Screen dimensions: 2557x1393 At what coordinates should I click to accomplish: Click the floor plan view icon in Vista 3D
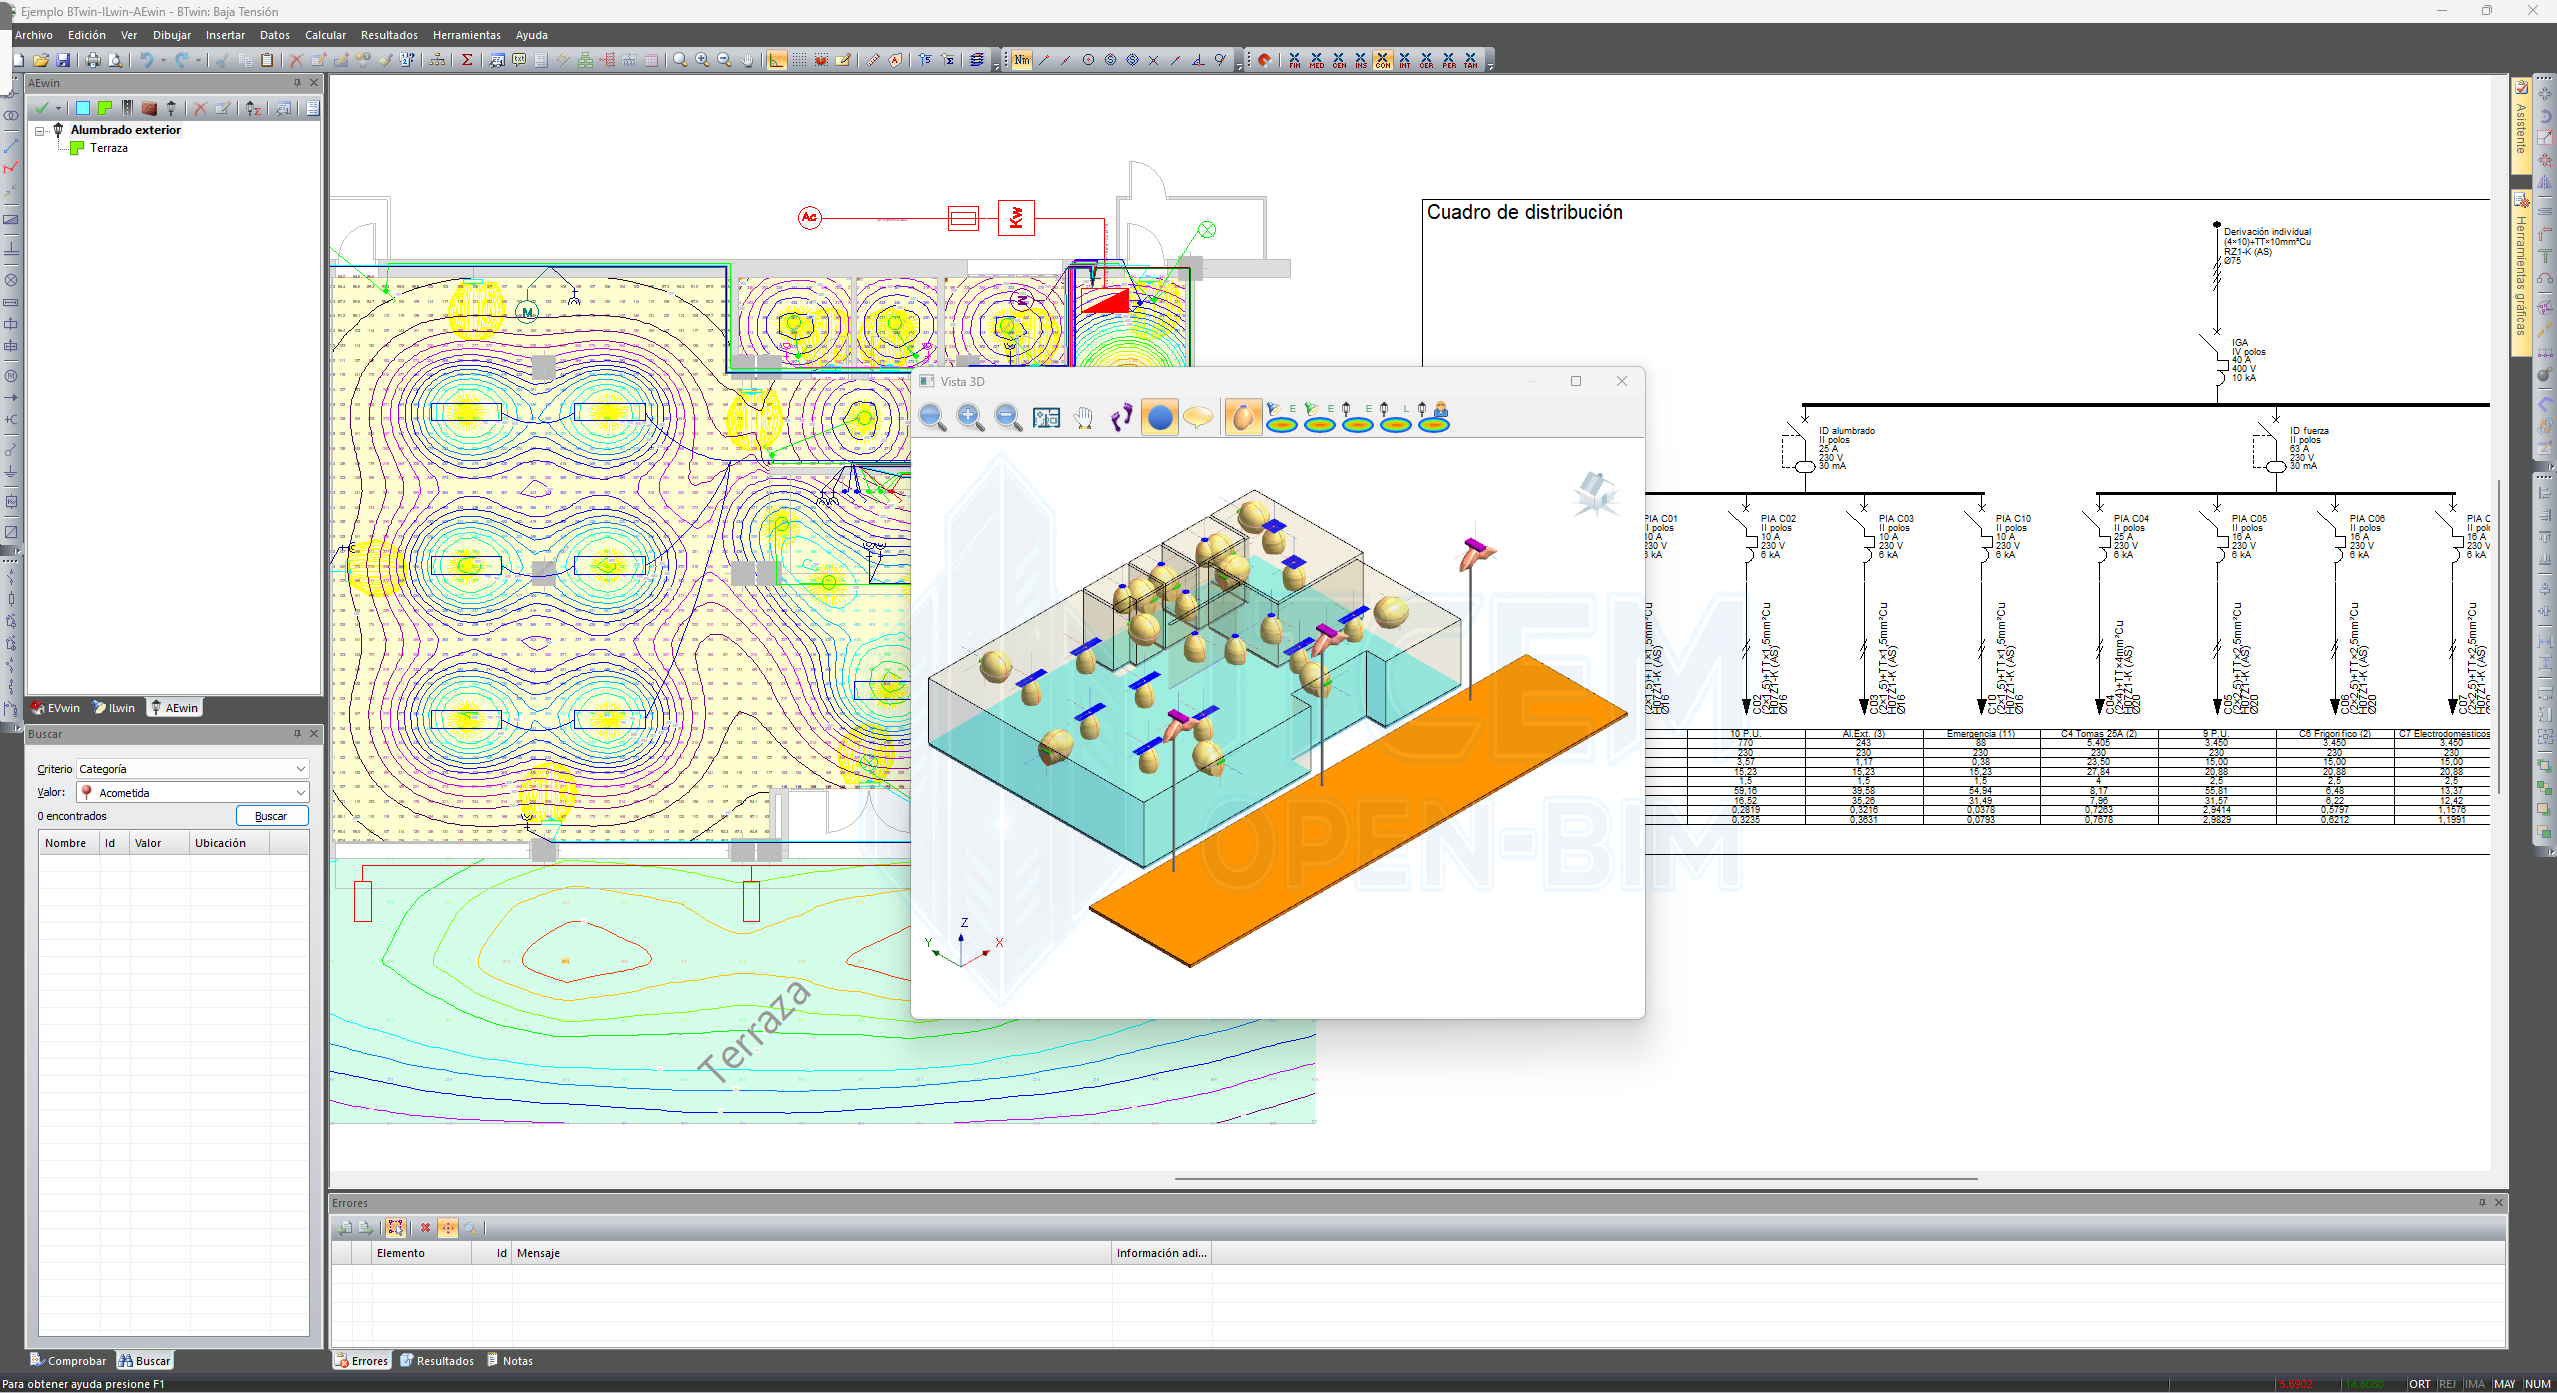tap(1046, 417)
